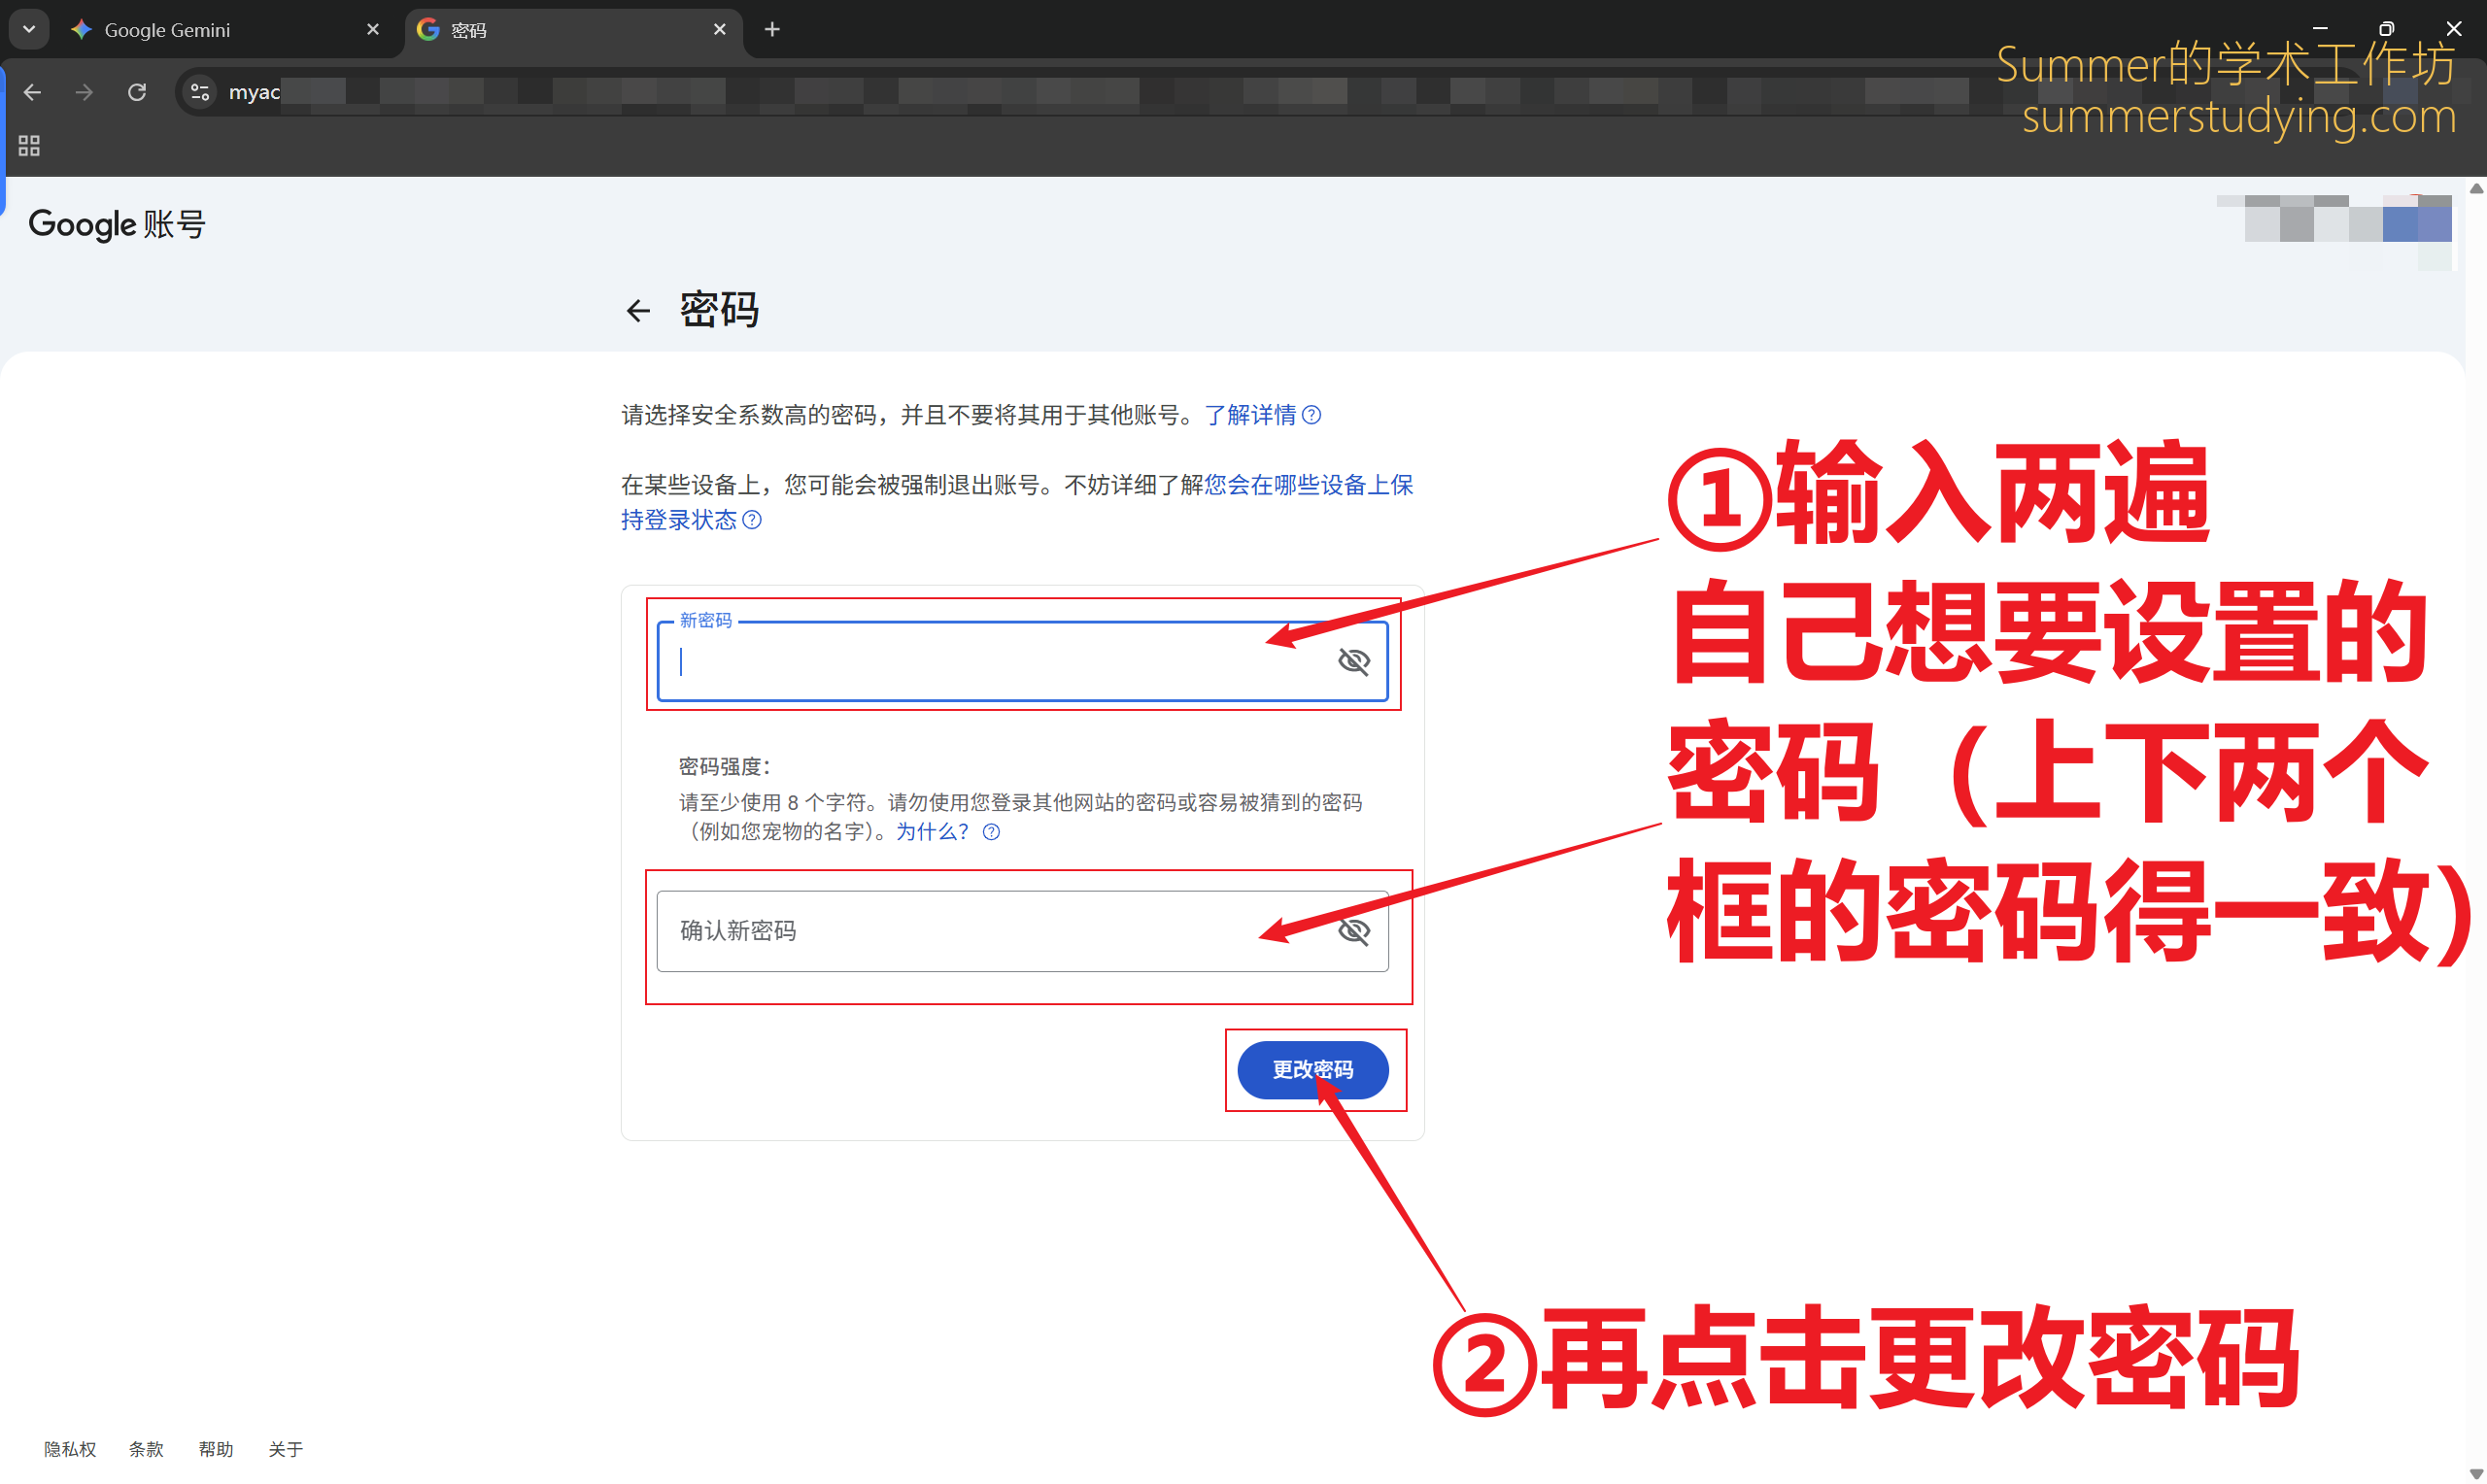This screenshot has width=2487, height=1484.
Task: Open the apps grid icon in bookmarks bar
Action: pos(29,146)
